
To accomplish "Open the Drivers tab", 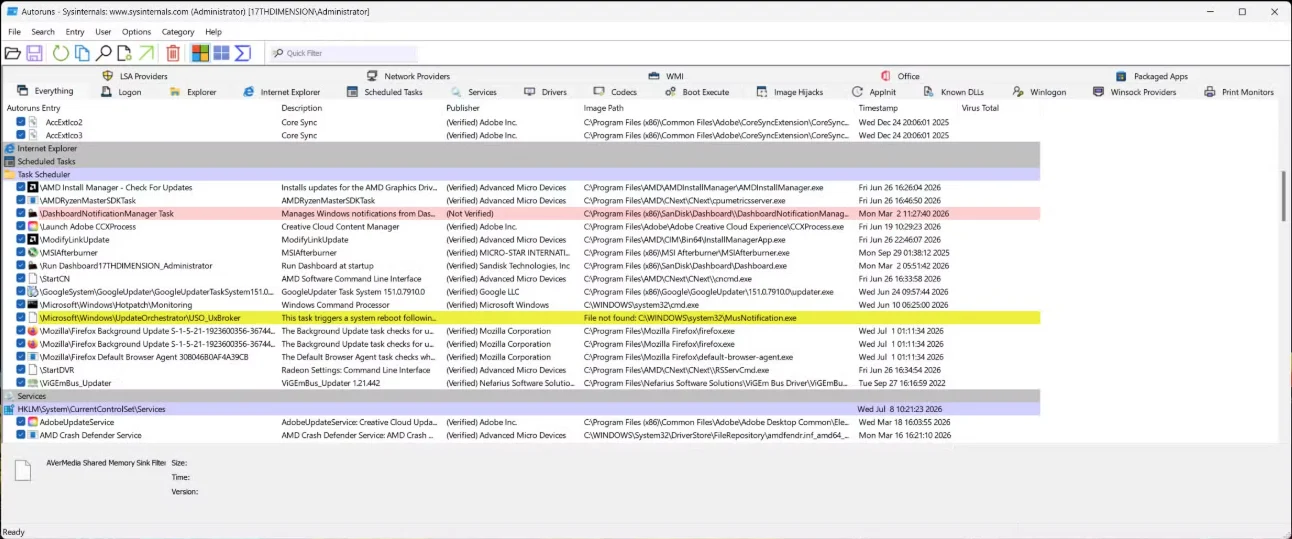I will [545, 92].
